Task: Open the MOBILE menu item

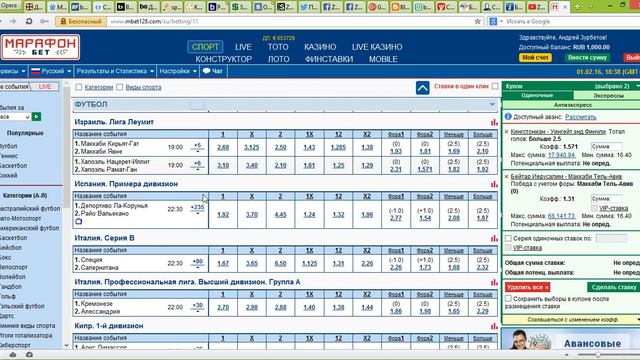Action: click(383, 59)
